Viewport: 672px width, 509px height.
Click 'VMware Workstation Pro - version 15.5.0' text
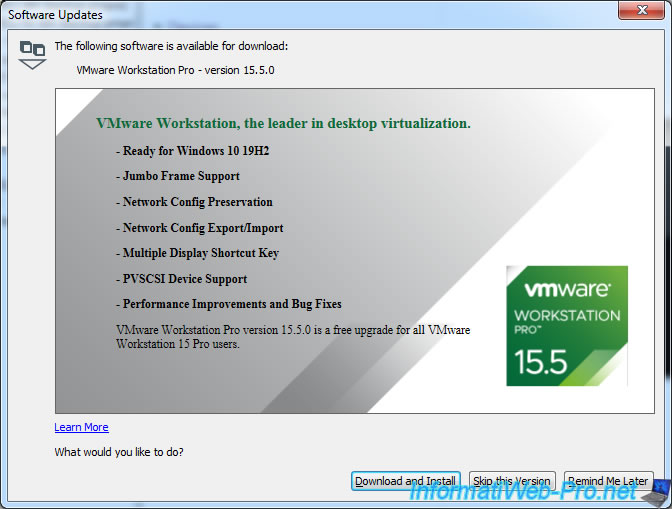coord(175,70)
